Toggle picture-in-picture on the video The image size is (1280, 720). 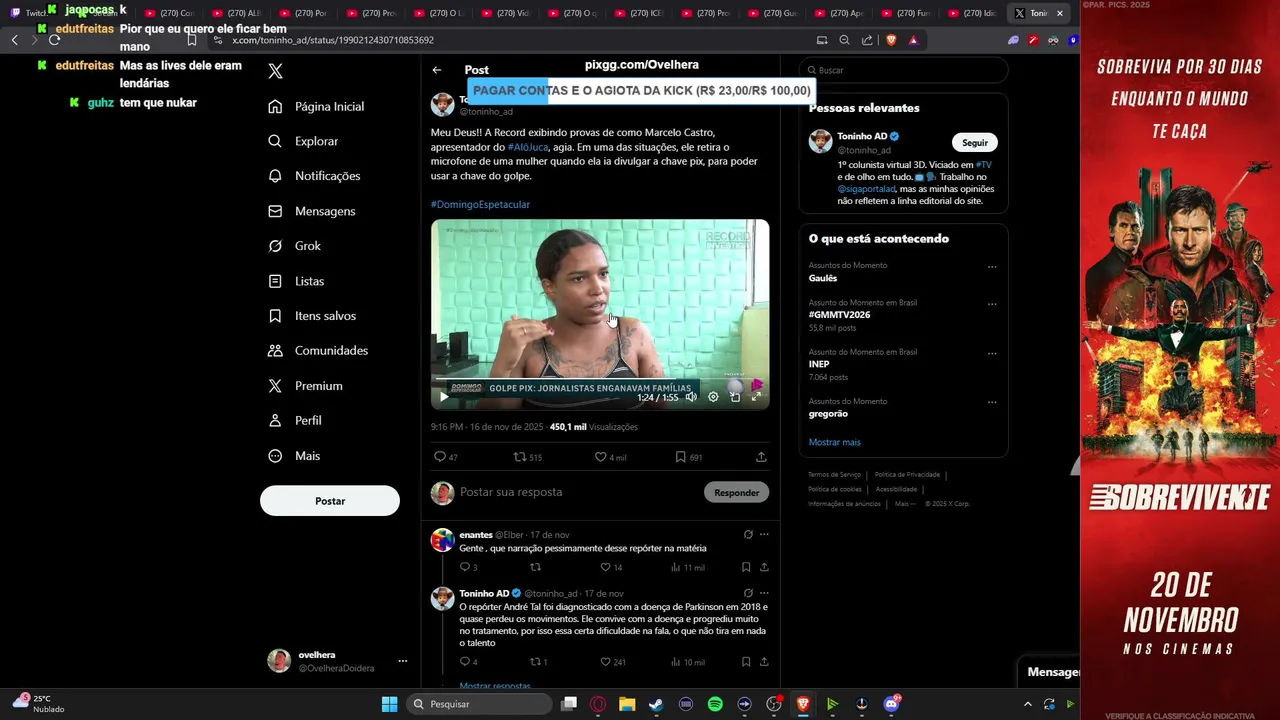[x=735, y=397]
